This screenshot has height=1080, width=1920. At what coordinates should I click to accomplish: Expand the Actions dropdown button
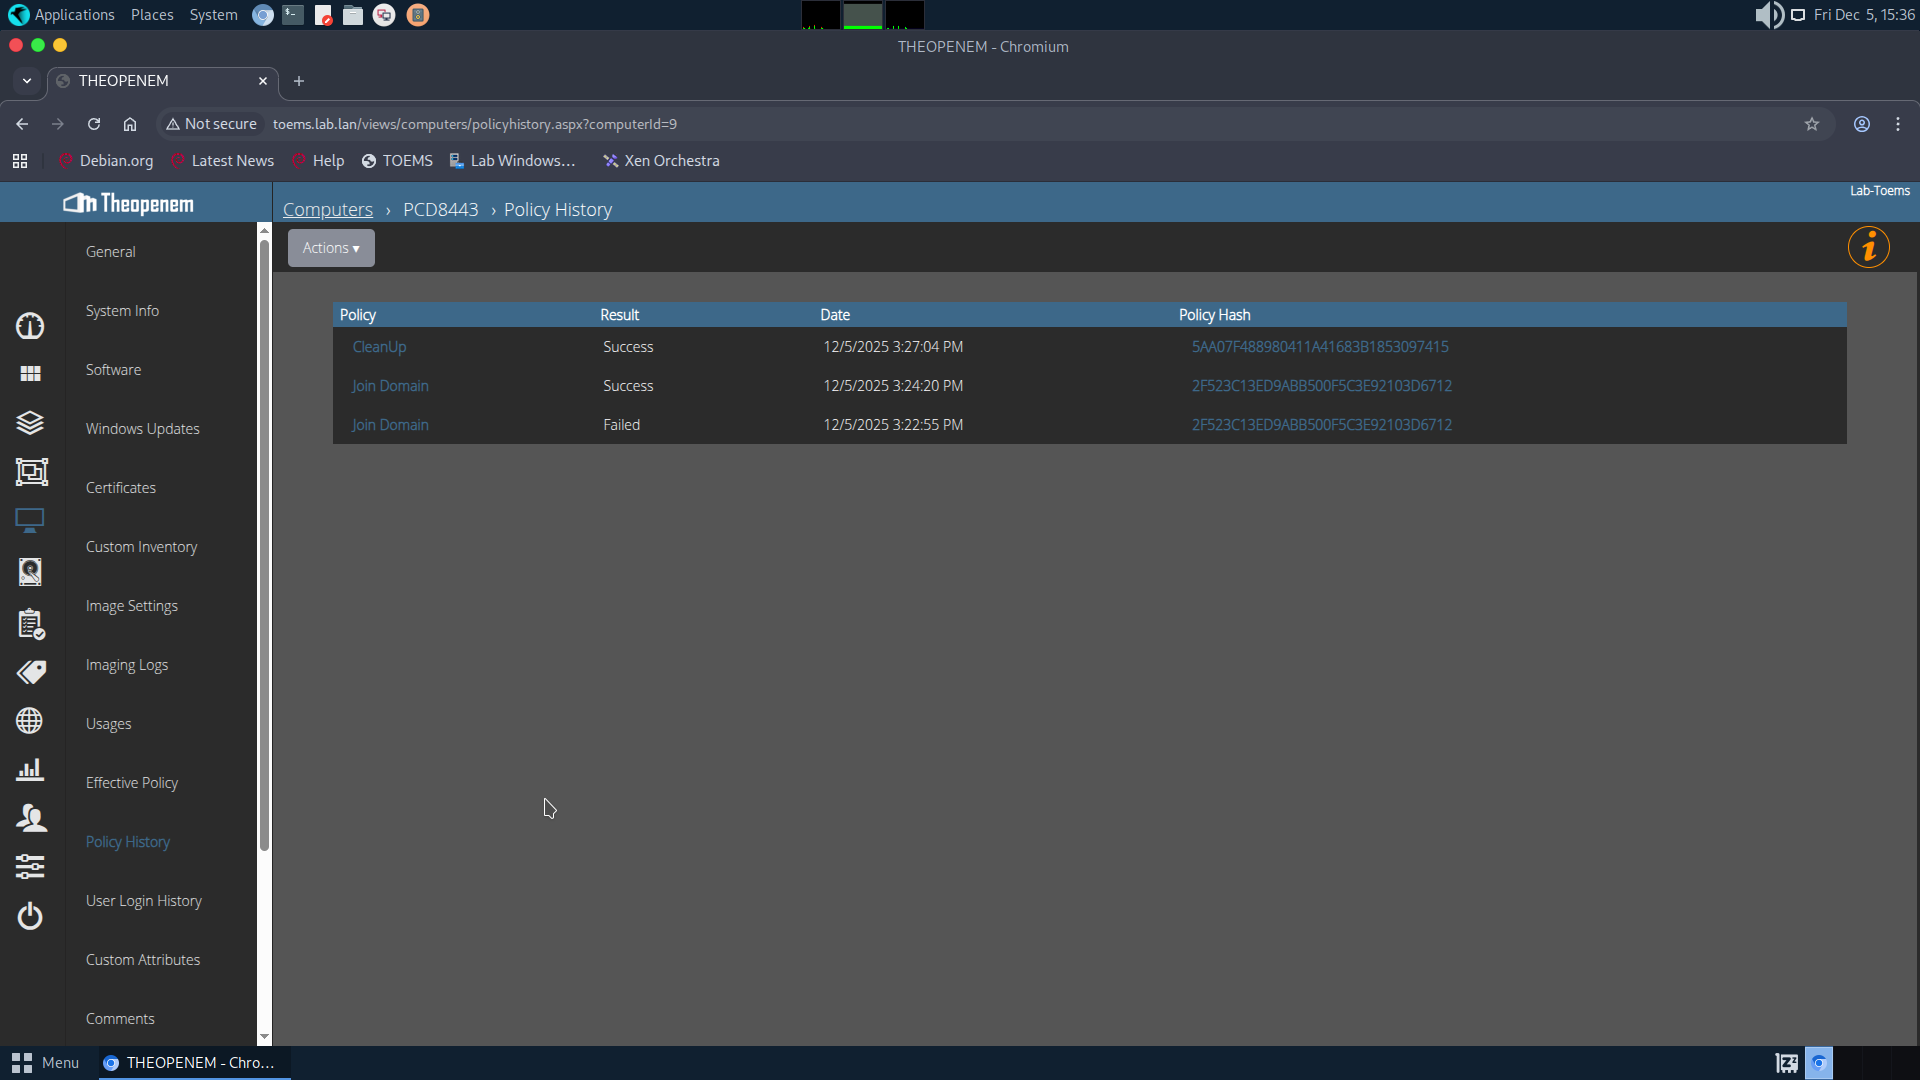pyautogui.click(x=331, y=248)
